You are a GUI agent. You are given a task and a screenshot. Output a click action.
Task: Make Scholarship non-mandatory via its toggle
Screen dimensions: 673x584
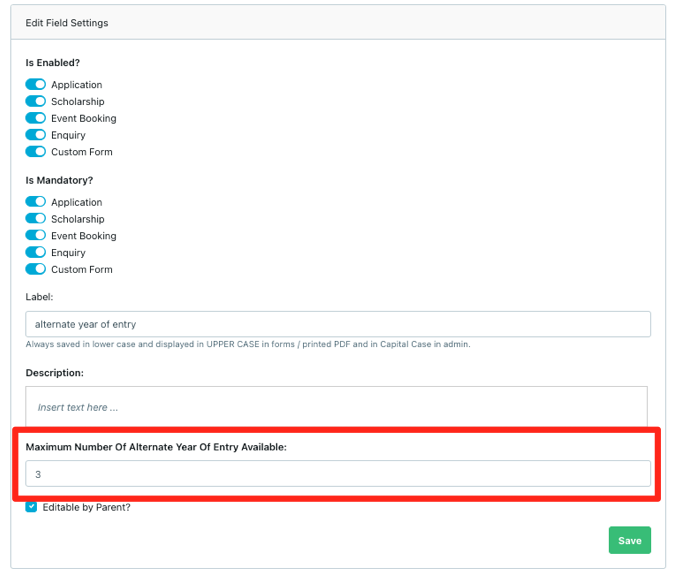tap(36, 219)
